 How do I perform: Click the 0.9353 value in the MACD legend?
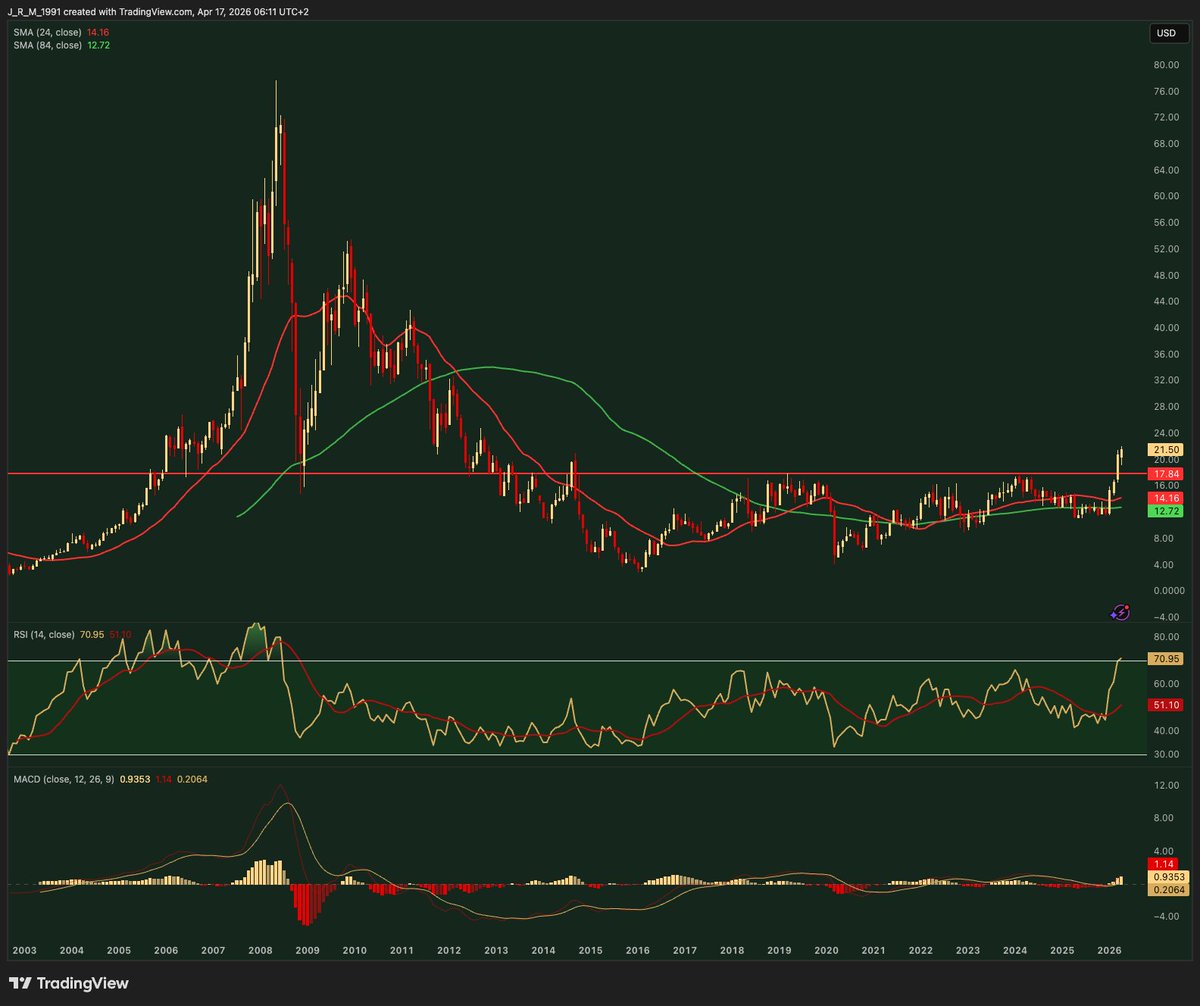click(135, 778)
